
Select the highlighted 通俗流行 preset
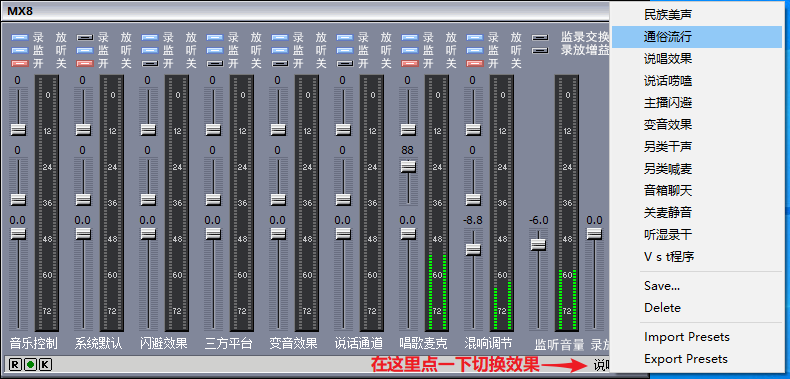pos(697,37)
